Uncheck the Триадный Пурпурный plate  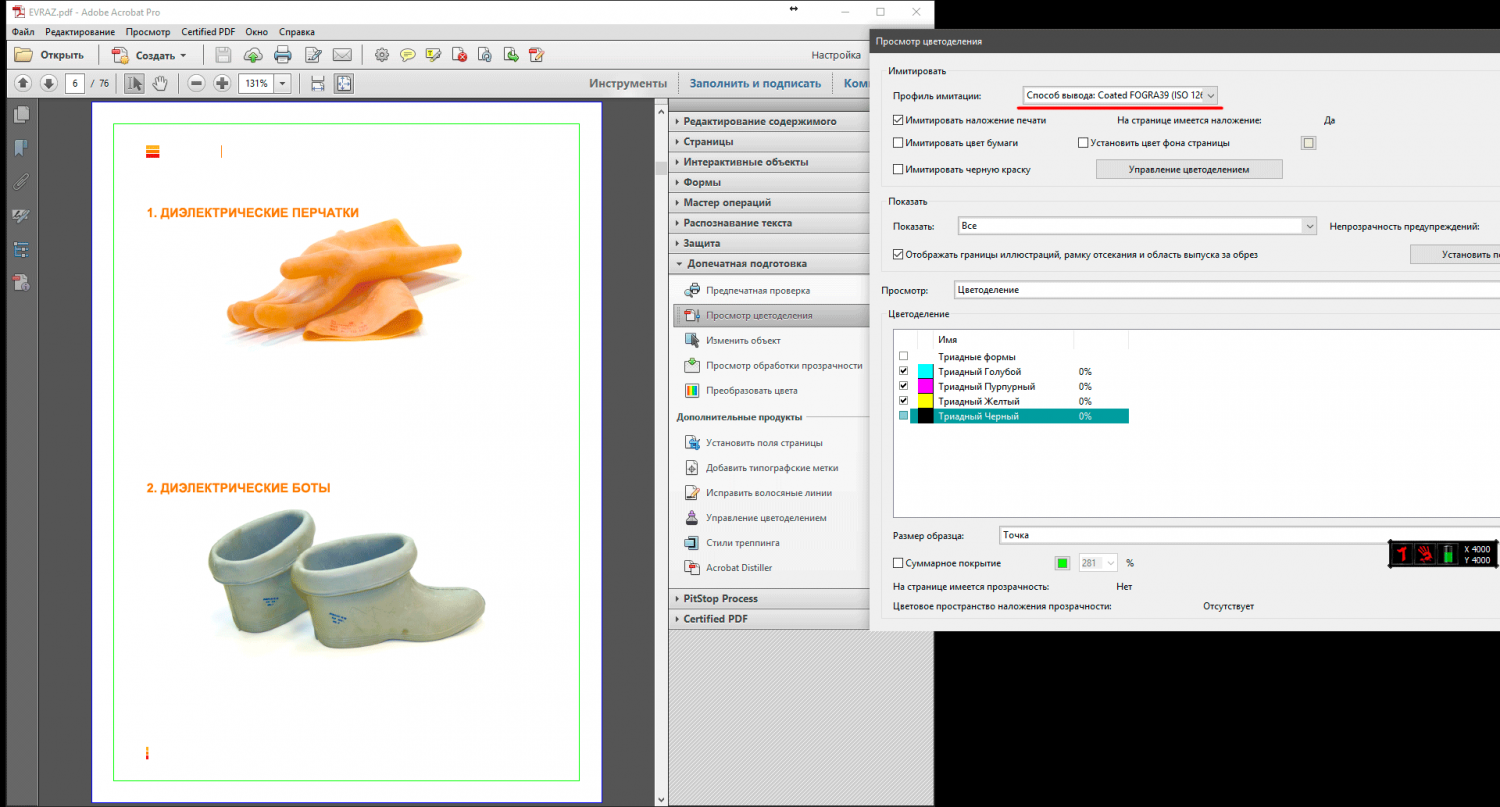(x=904, y=386)
